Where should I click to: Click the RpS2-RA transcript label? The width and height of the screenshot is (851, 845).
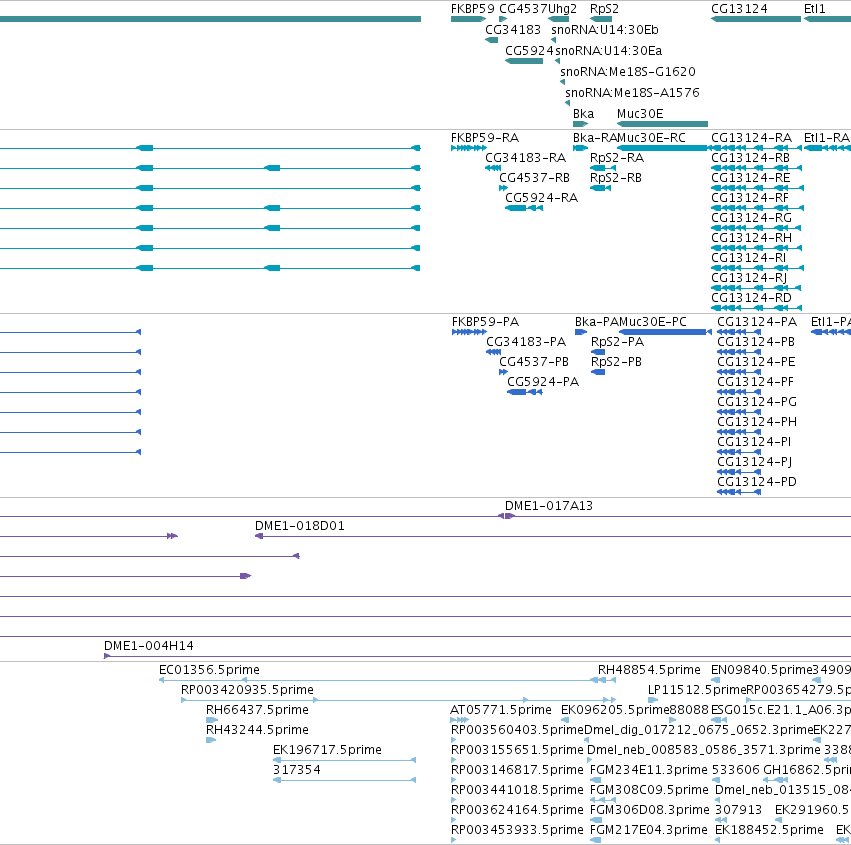(617, 157)
